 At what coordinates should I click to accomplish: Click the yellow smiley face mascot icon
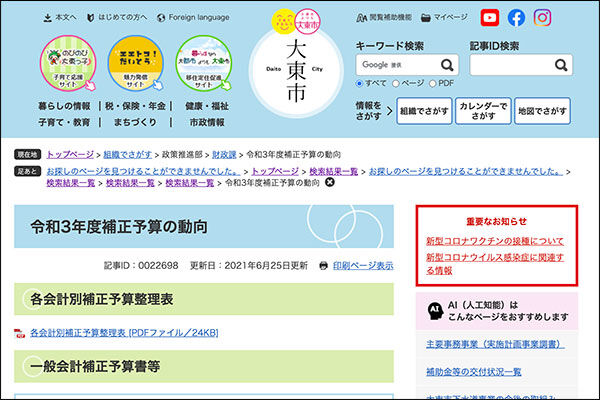pos(283,21)
